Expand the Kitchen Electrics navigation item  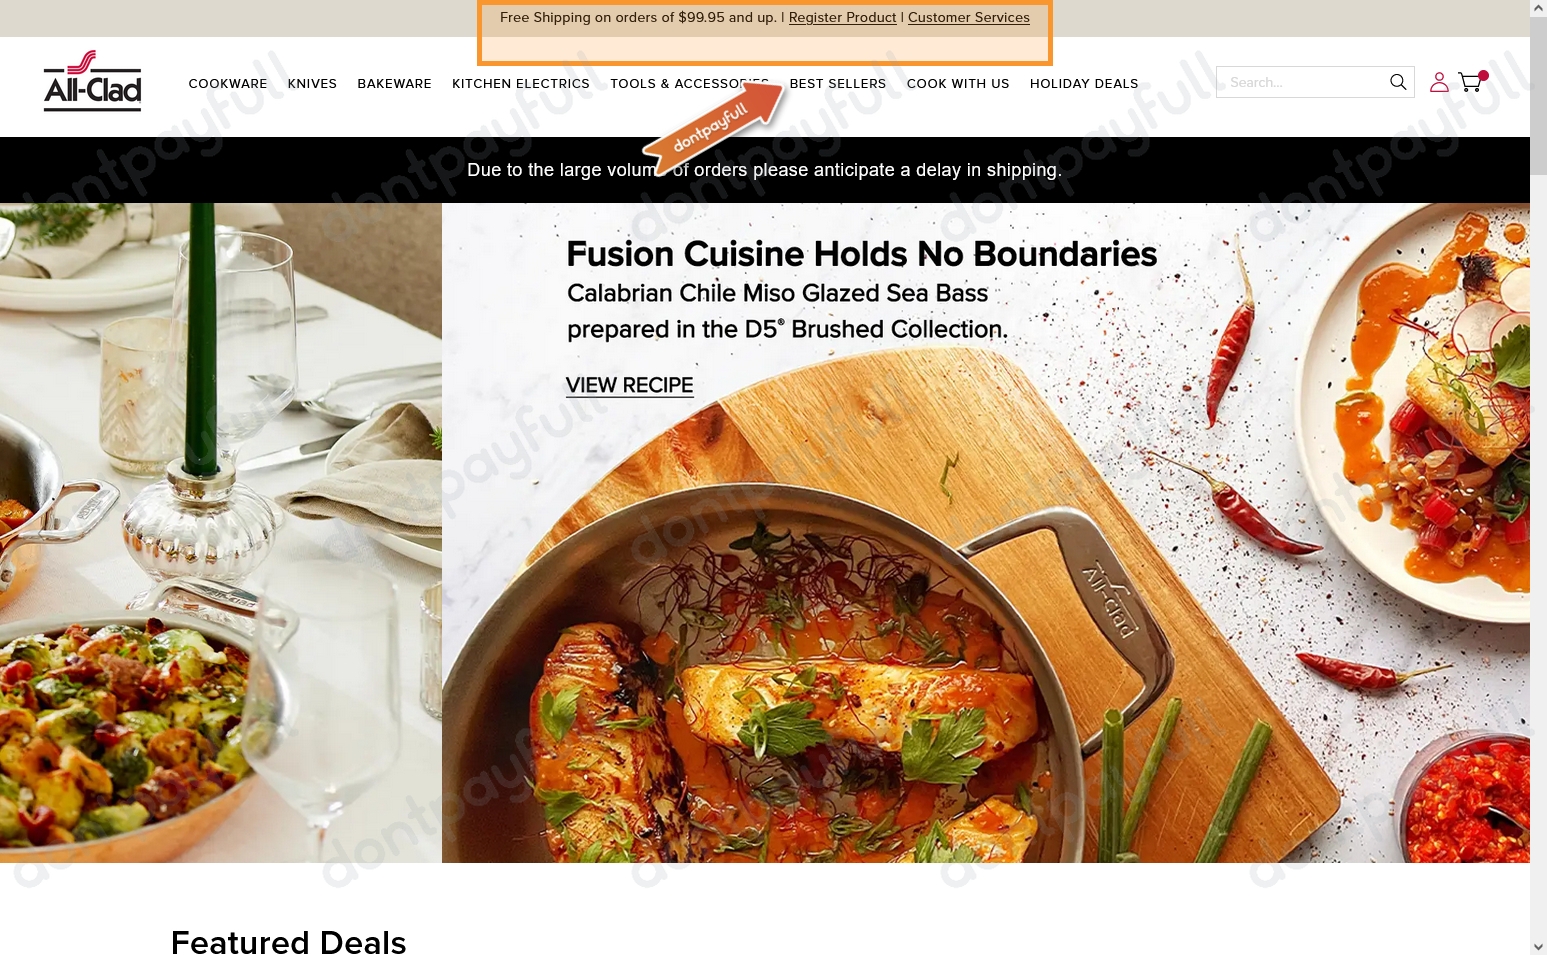click(521, 84)
